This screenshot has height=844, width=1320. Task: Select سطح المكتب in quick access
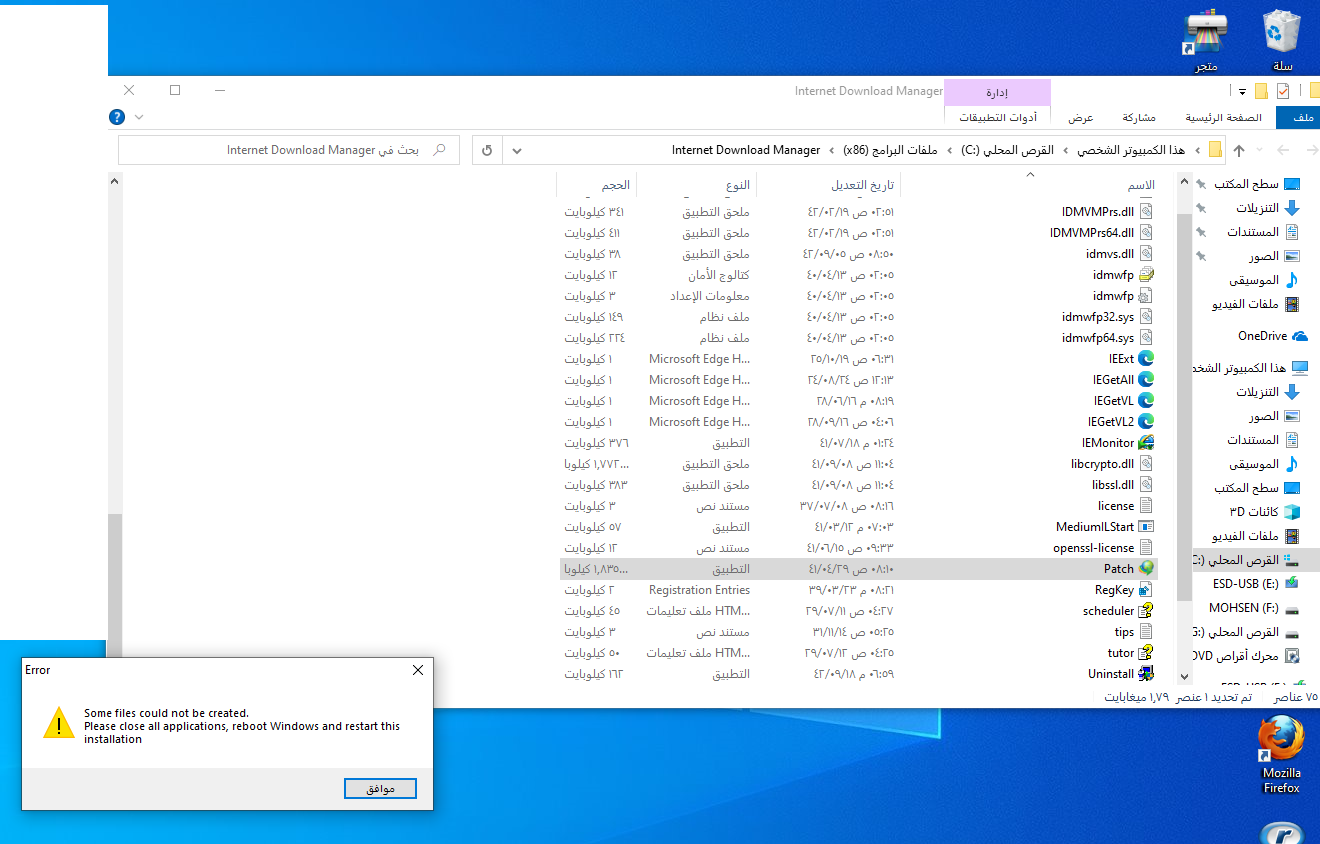point(1259,185)
